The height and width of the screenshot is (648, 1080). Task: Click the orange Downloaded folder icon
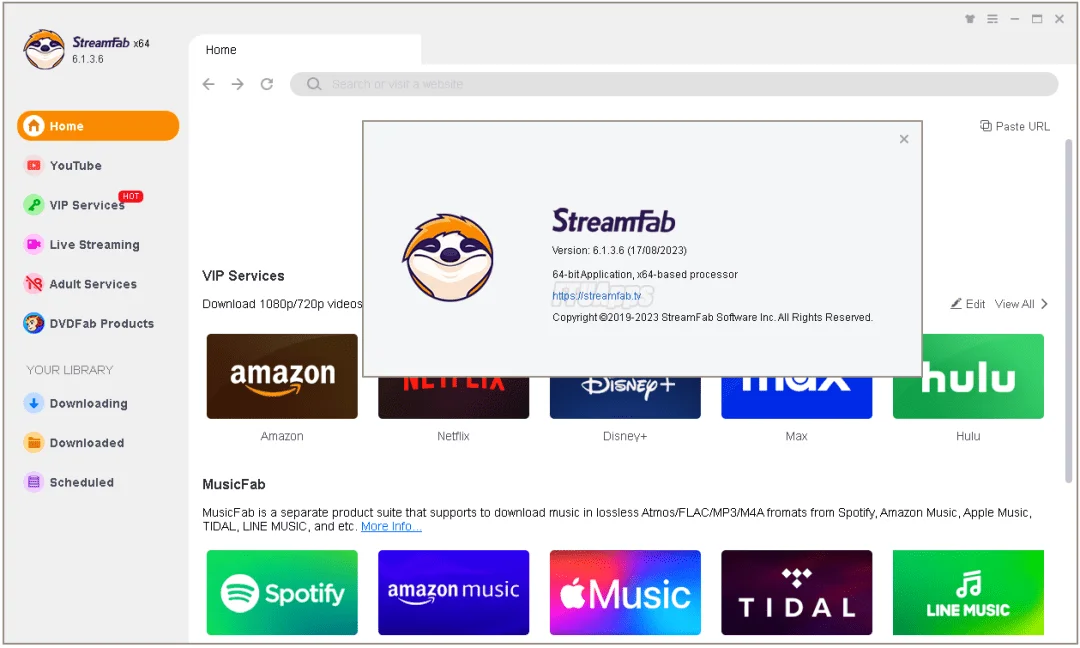[34, 443]
